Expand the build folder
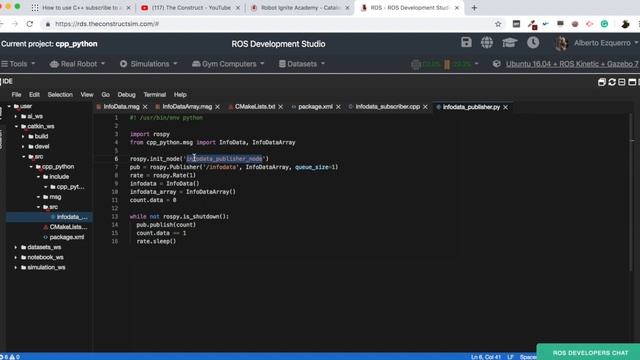This screenshot has width=640, height=360. coord(23,136)
